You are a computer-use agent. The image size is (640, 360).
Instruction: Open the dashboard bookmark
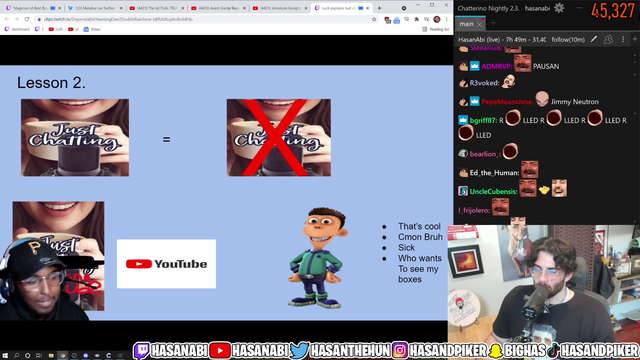17,29
